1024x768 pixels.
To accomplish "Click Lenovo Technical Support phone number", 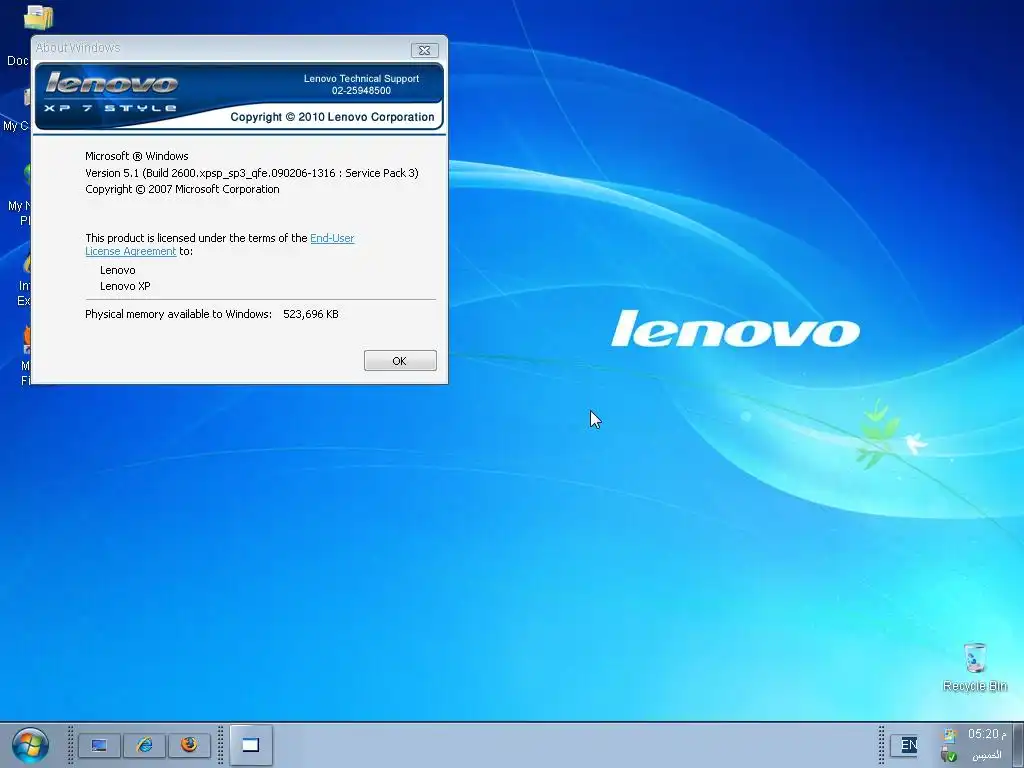I will pyautogui.click(x=361, y=91).
